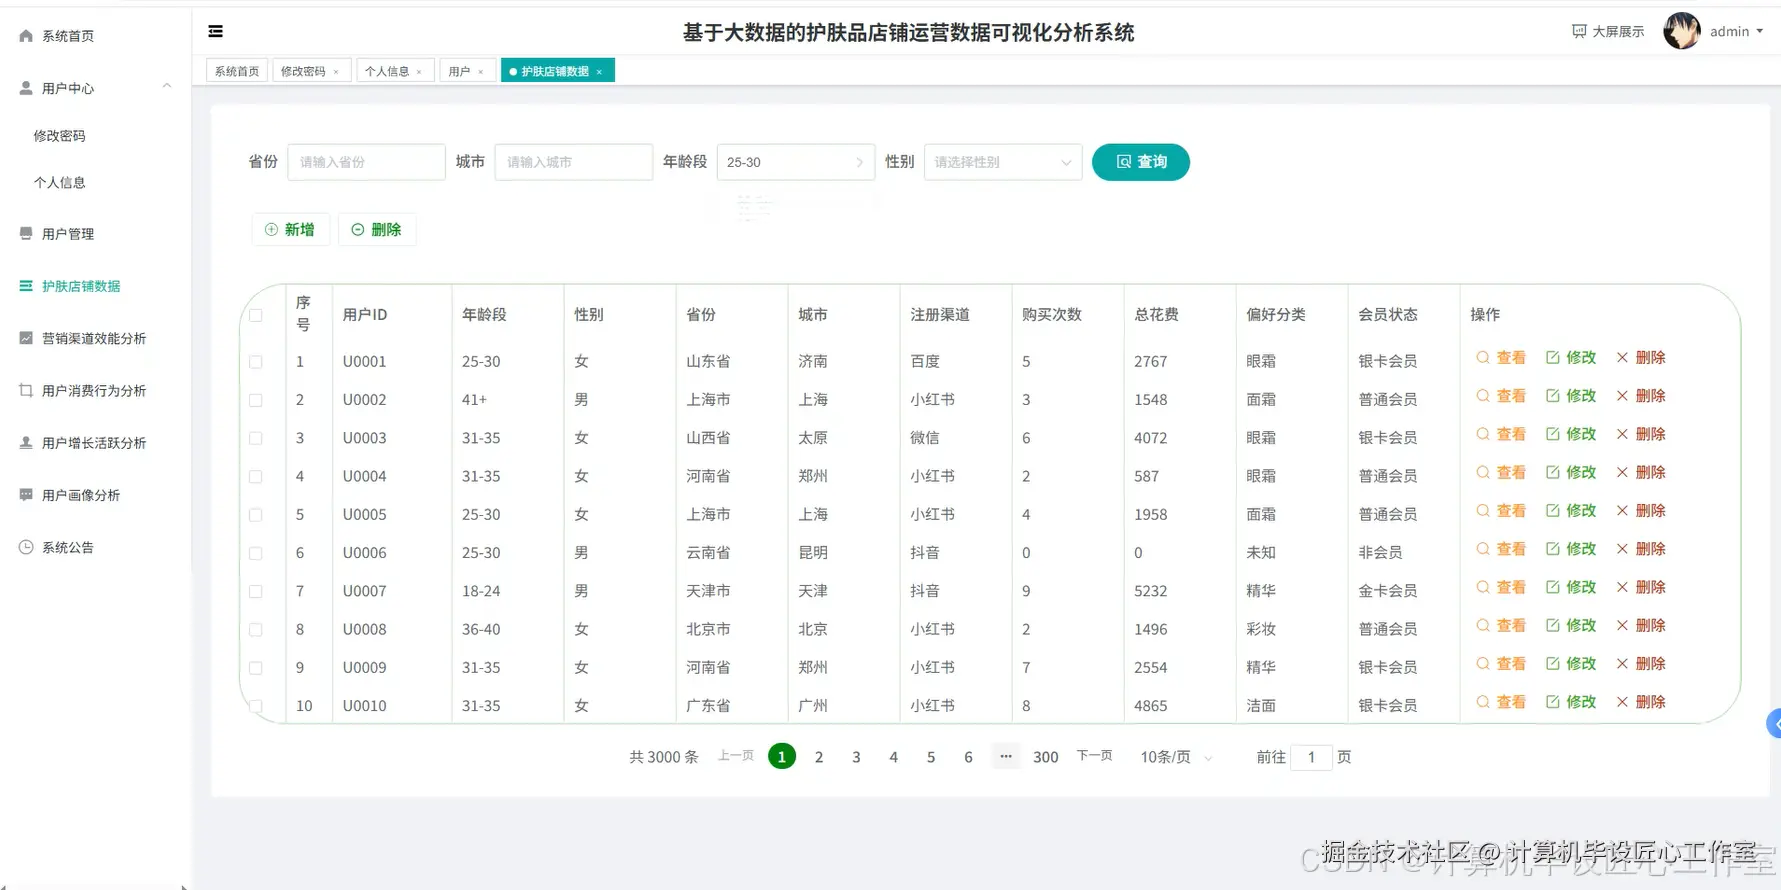Check the row U0005 checkbox
1781x890 pixels.
[x=256, y=515]
